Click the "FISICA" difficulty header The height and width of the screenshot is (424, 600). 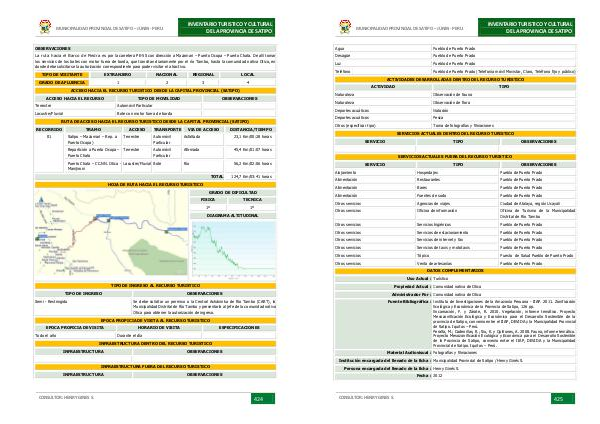208,200
